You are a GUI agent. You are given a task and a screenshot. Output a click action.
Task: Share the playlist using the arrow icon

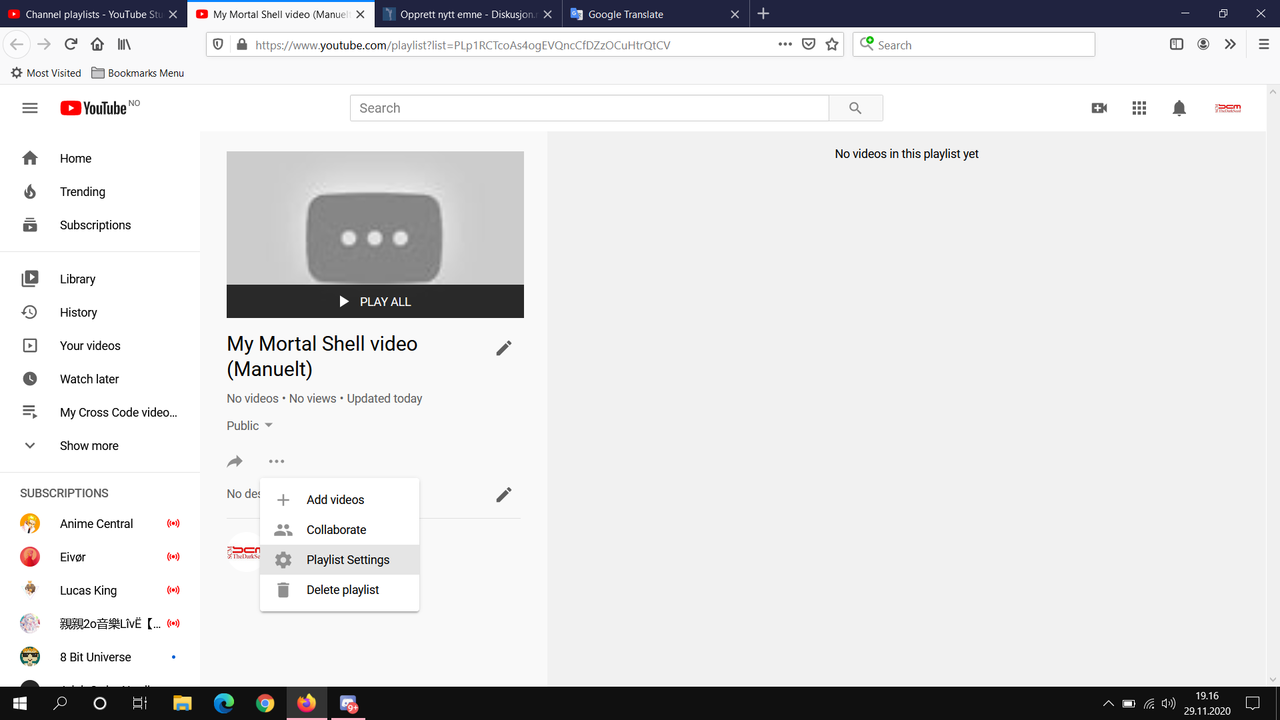(x=235, y=461)
